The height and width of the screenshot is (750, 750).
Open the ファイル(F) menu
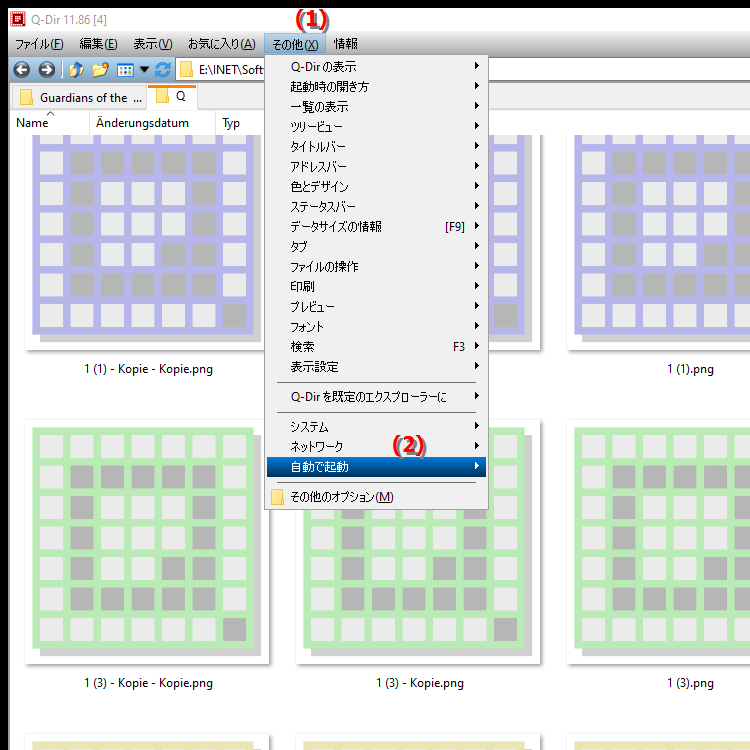[x=39, y=44]
